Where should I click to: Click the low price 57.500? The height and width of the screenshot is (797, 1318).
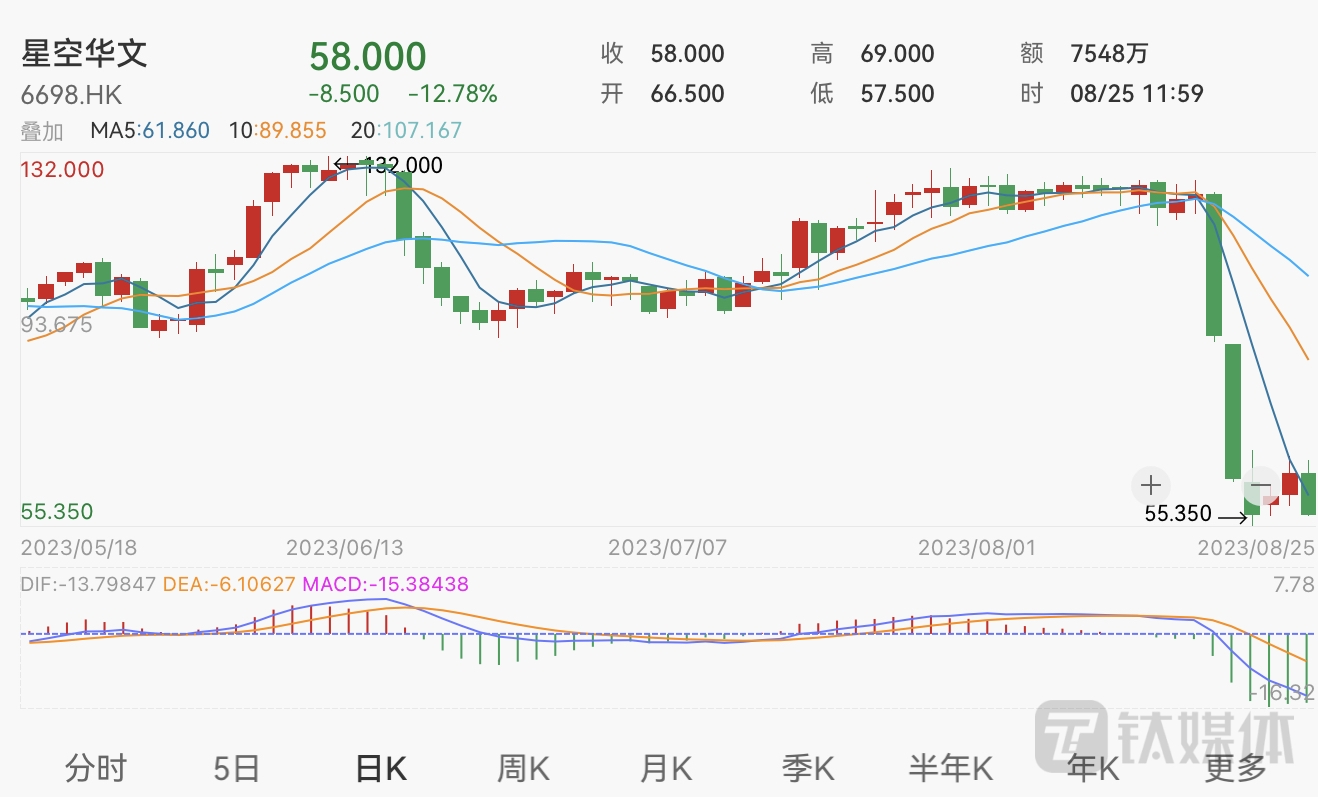897,94
